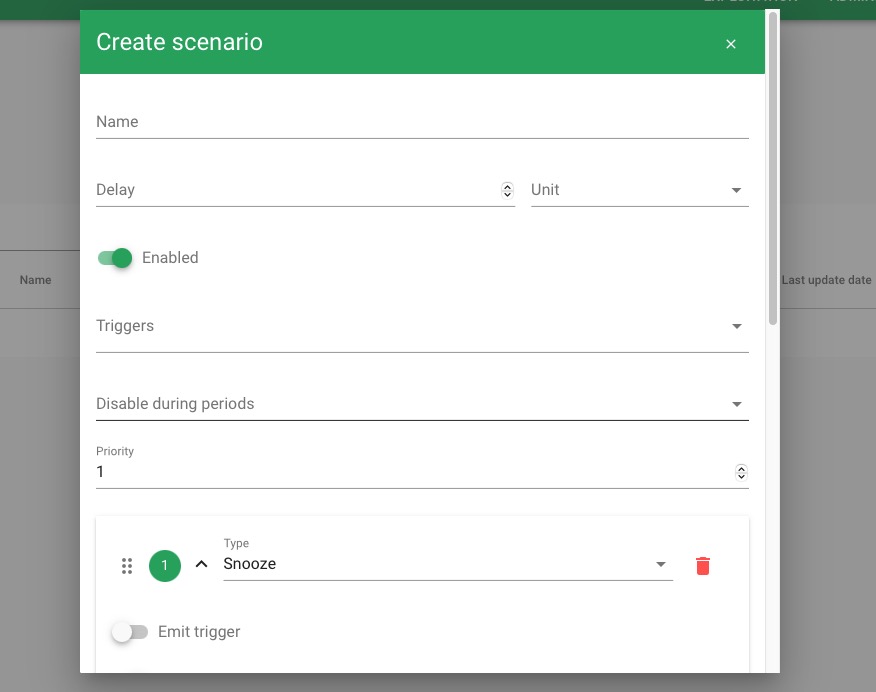Increment Delay using its stepper up arrow
This screenshot has width=876, height=692.
pyautogui.click(x=507, y=185)
